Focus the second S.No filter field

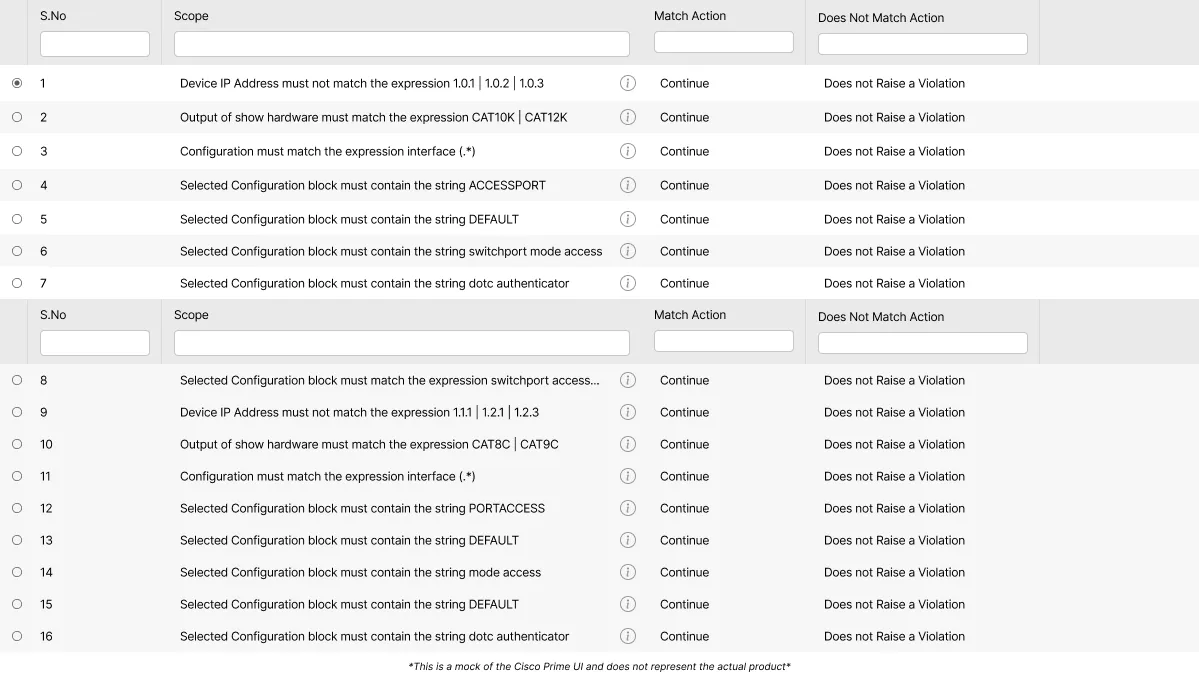pos(95,343)
